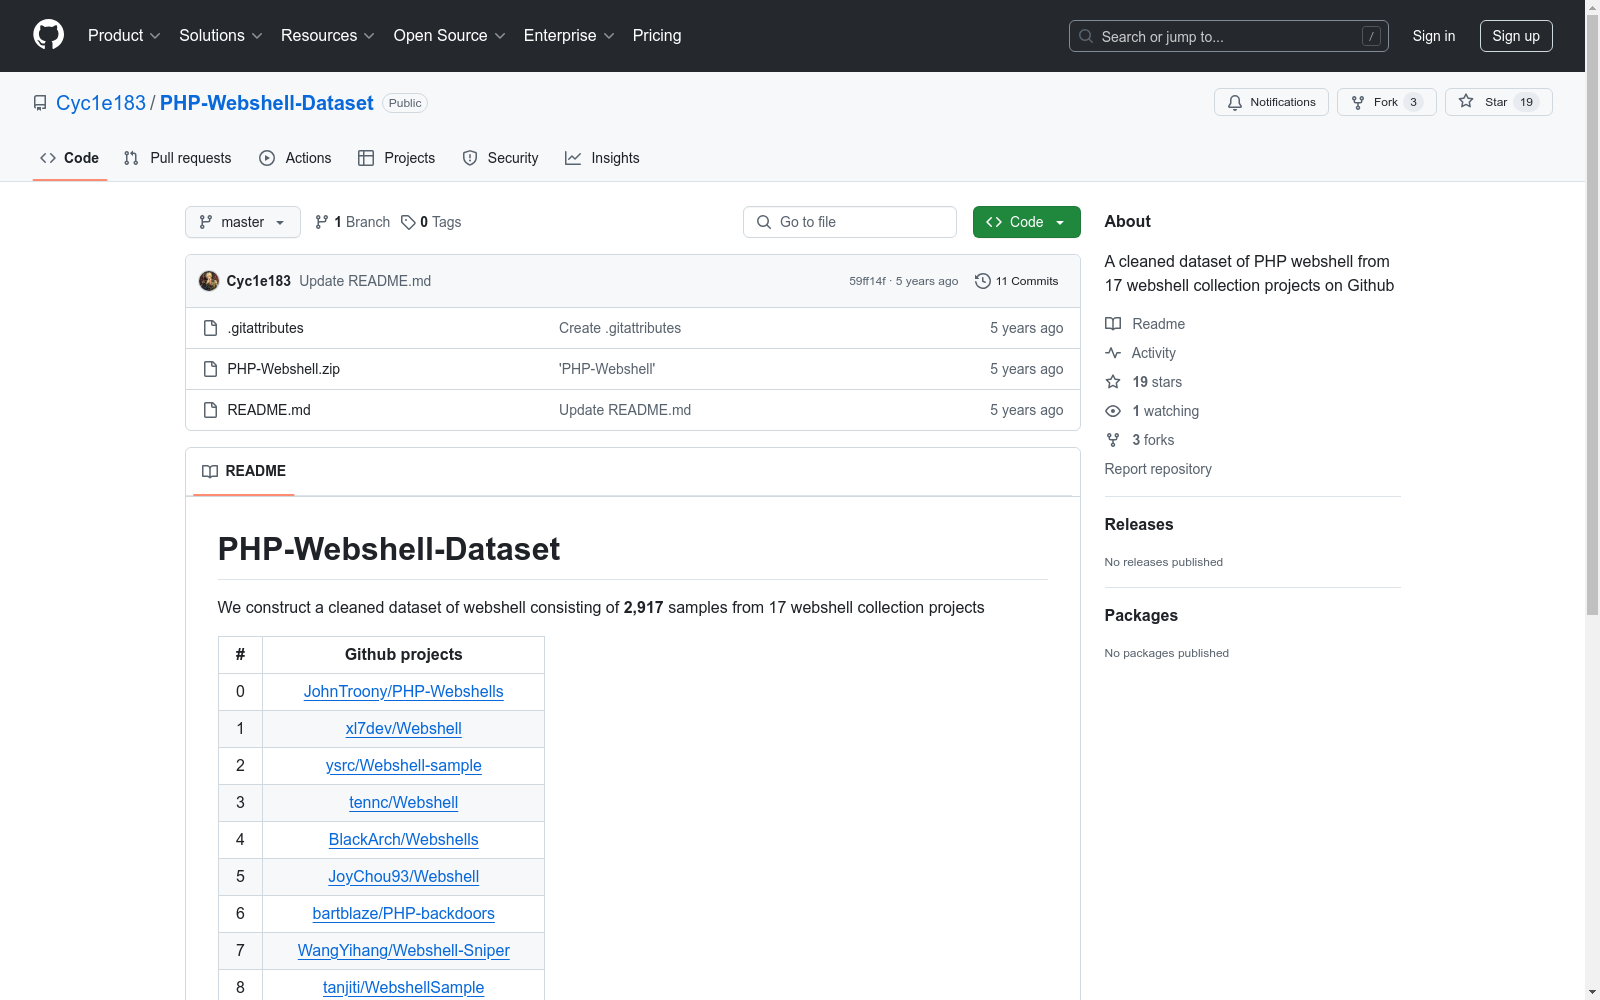
Task: Open the PHP-Webshell-Dataset repository link
Action: coord(267,103)
